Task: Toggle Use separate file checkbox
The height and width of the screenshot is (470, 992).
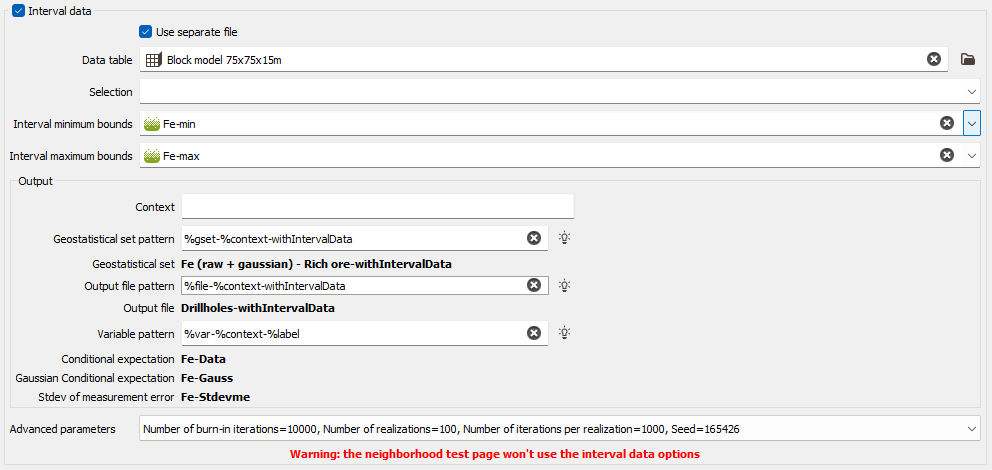Action: [146, 32]
